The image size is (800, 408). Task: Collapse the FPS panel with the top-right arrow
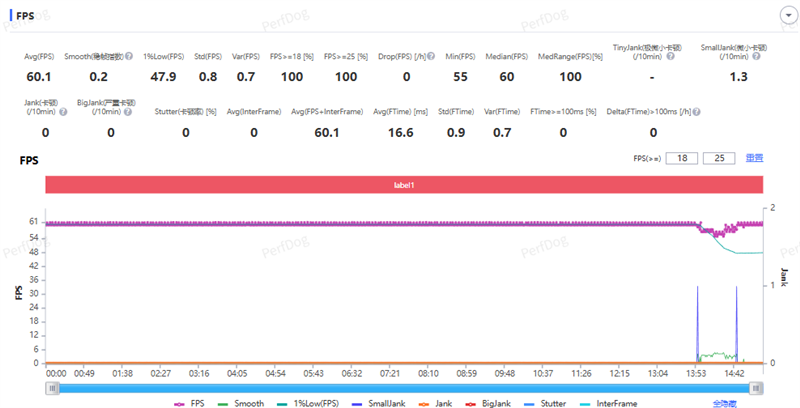tap(783, 17)
